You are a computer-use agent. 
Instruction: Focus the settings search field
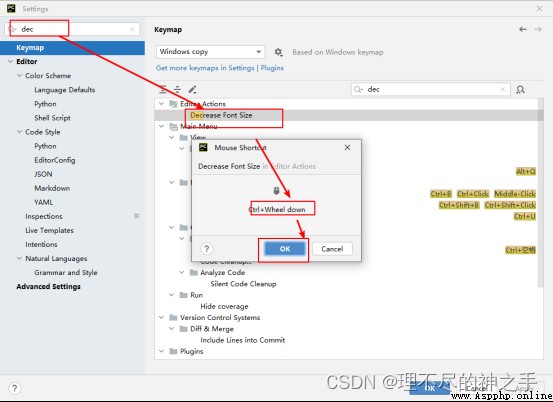click(x=72, y=29)
